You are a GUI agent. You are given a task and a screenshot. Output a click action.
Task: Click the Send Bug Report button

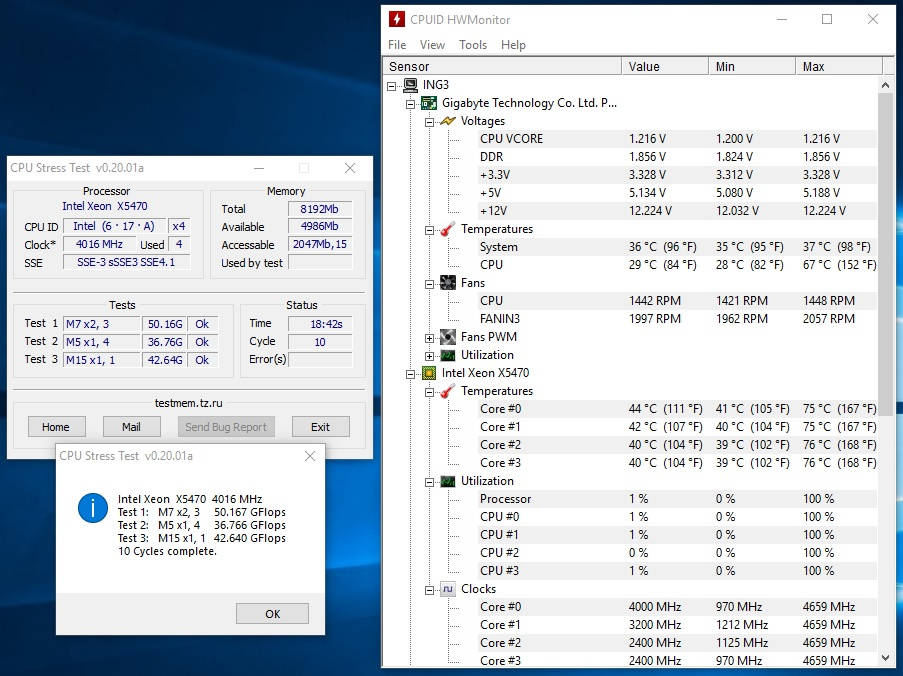(x=226, y=427)
